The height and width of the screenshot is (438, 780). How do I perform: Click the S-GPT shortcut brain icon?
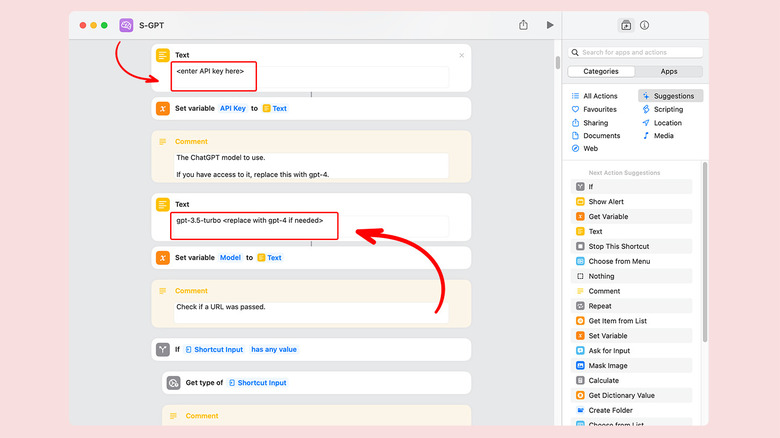tap(126, 25)
